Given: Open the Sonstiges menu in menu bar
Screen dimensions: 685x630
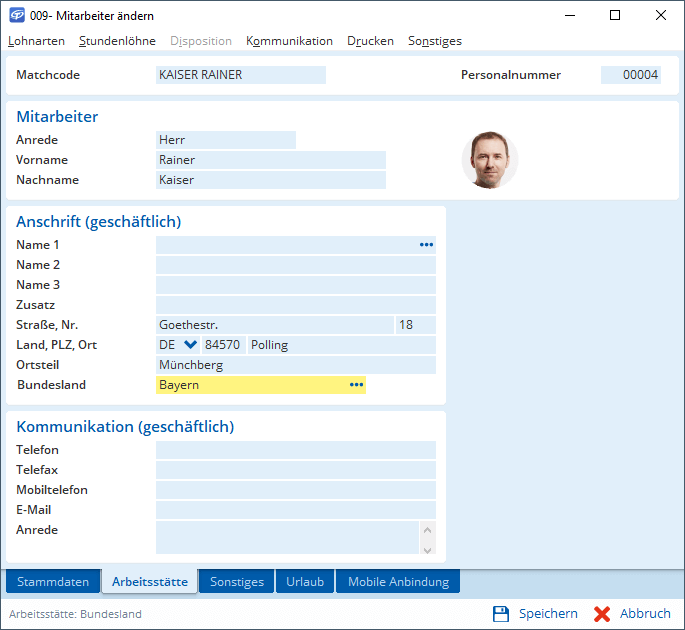Looking at the screenshot, I should [434, 41].
